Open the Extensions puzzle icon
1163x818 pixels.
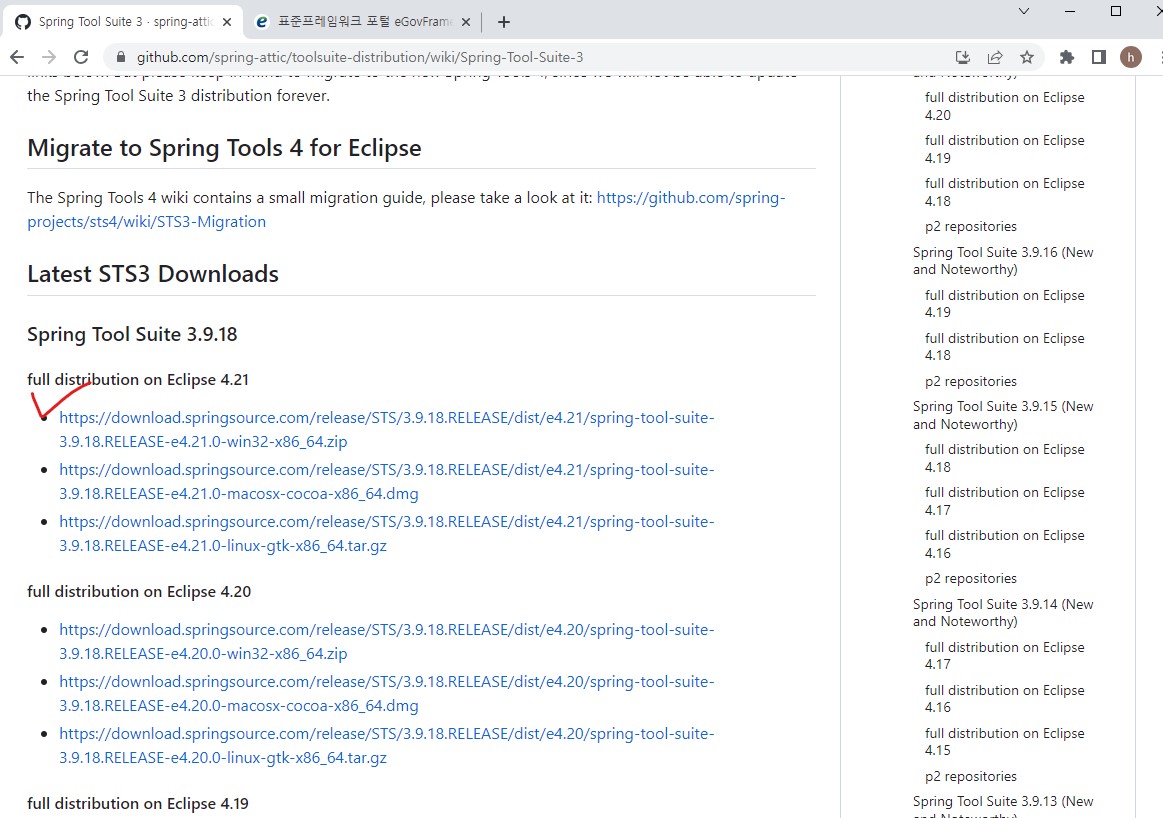pyautogui.click(x=1067, y=57)
